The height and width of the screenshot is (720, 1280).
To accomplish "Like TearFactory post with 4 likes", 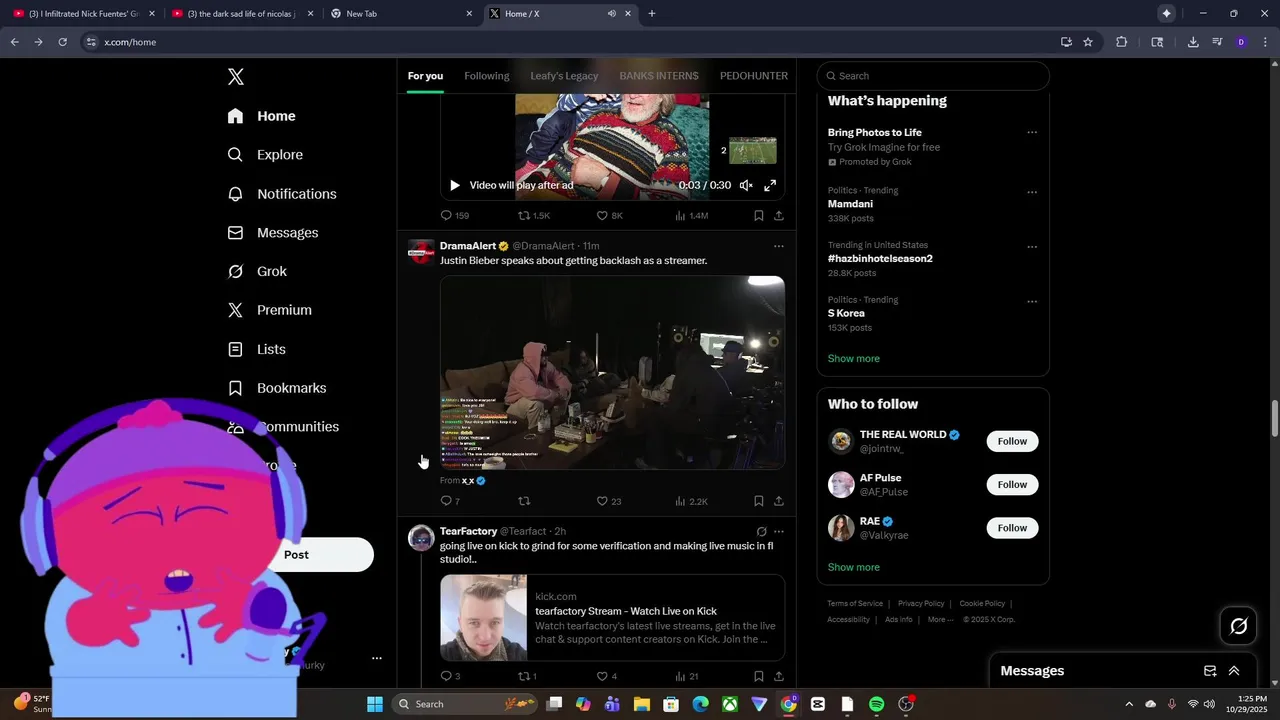I will click(602, 677).
